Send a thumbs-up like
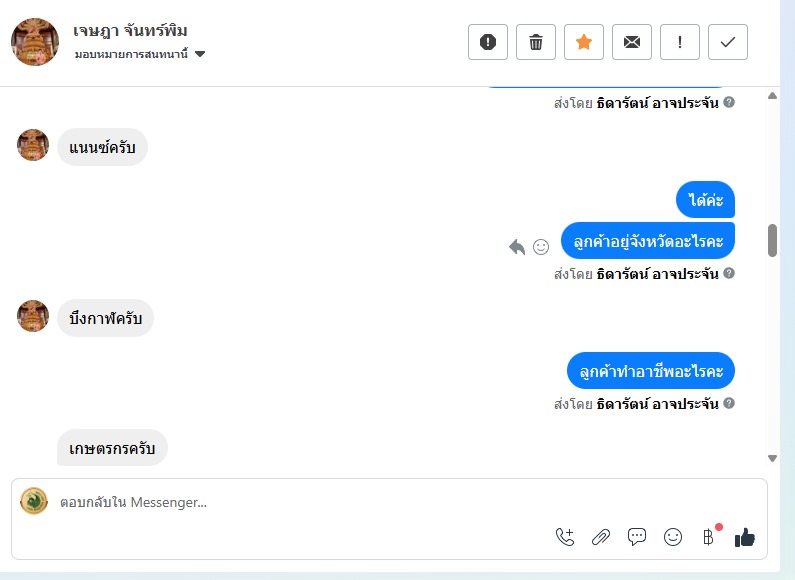Screen dimensions: 795x580 click(x=745, y=538)
